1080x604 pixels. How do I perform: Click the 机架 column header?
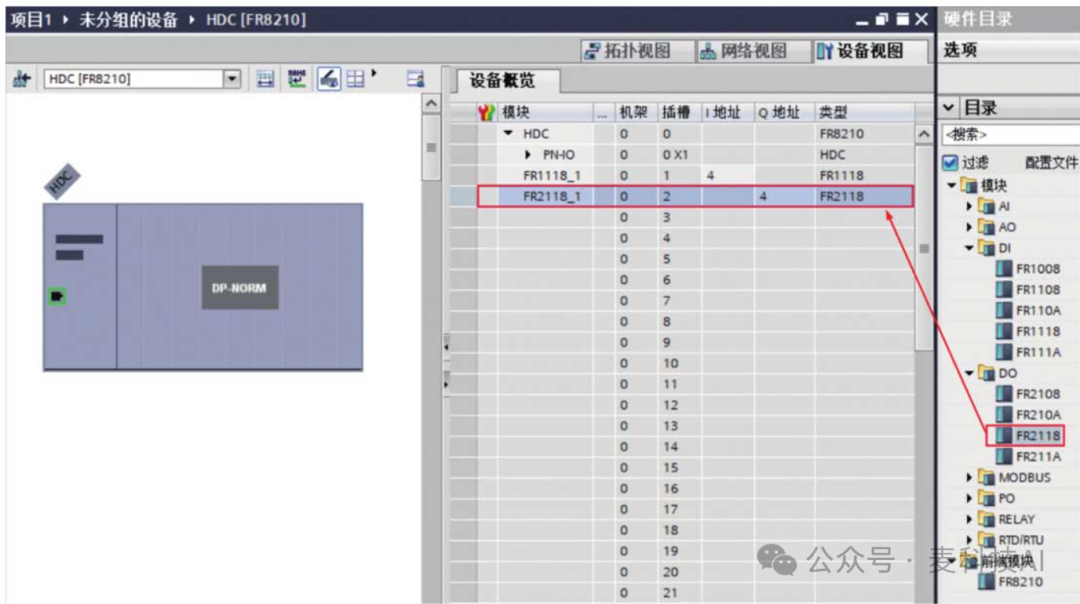pos(633,112)
